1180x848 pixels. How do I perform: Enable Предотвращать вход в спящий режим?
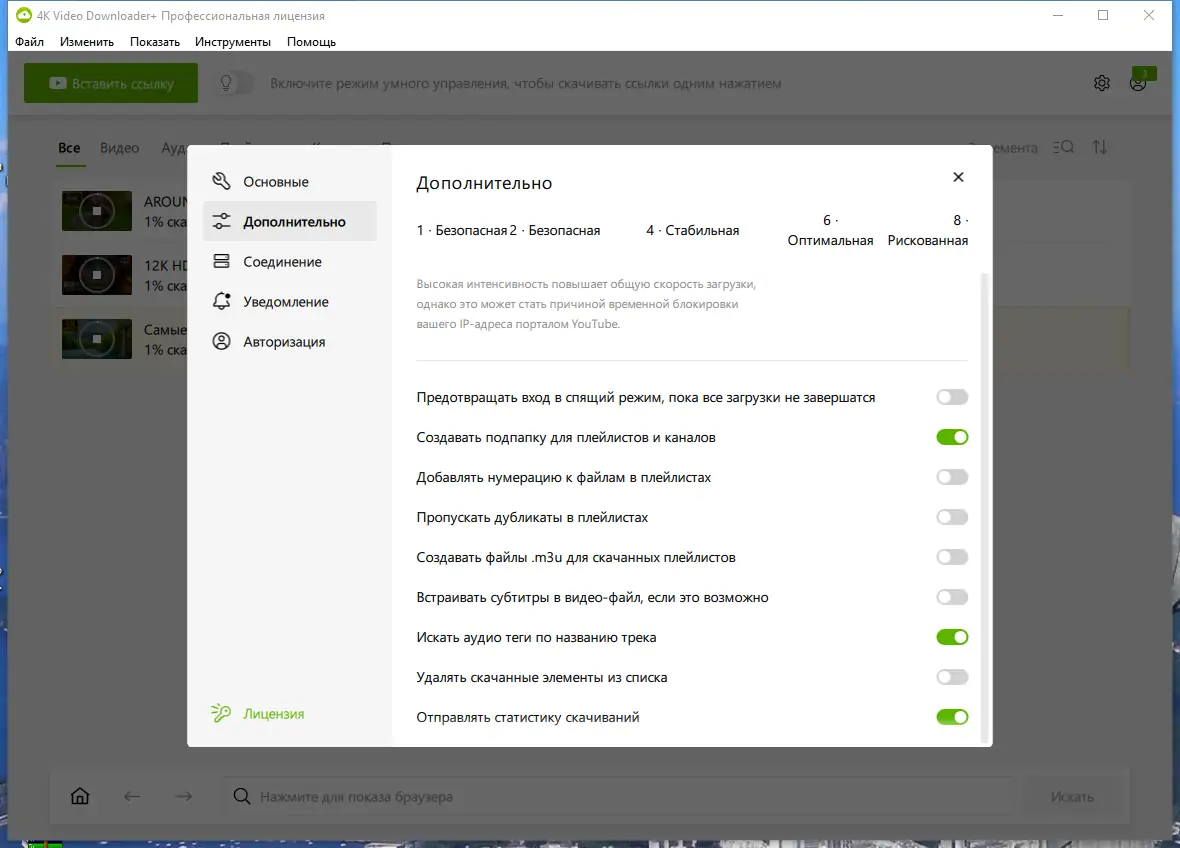(951, 397)
